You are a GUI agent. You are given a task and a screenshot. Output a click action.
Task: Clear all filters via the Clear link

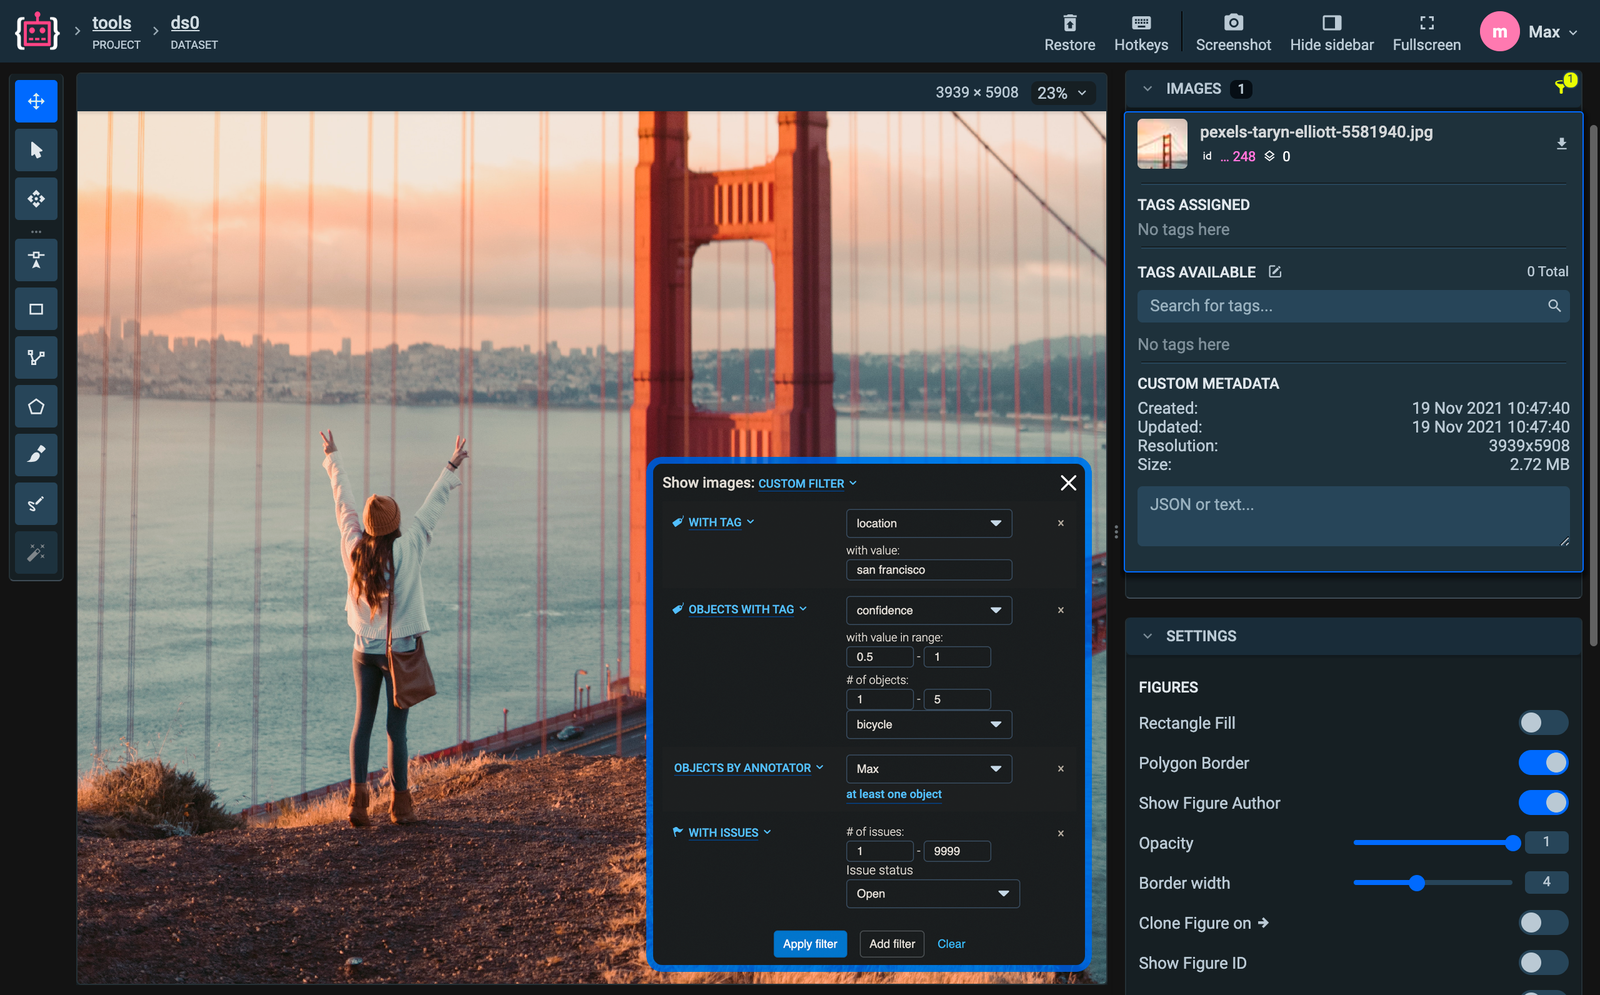950,943
